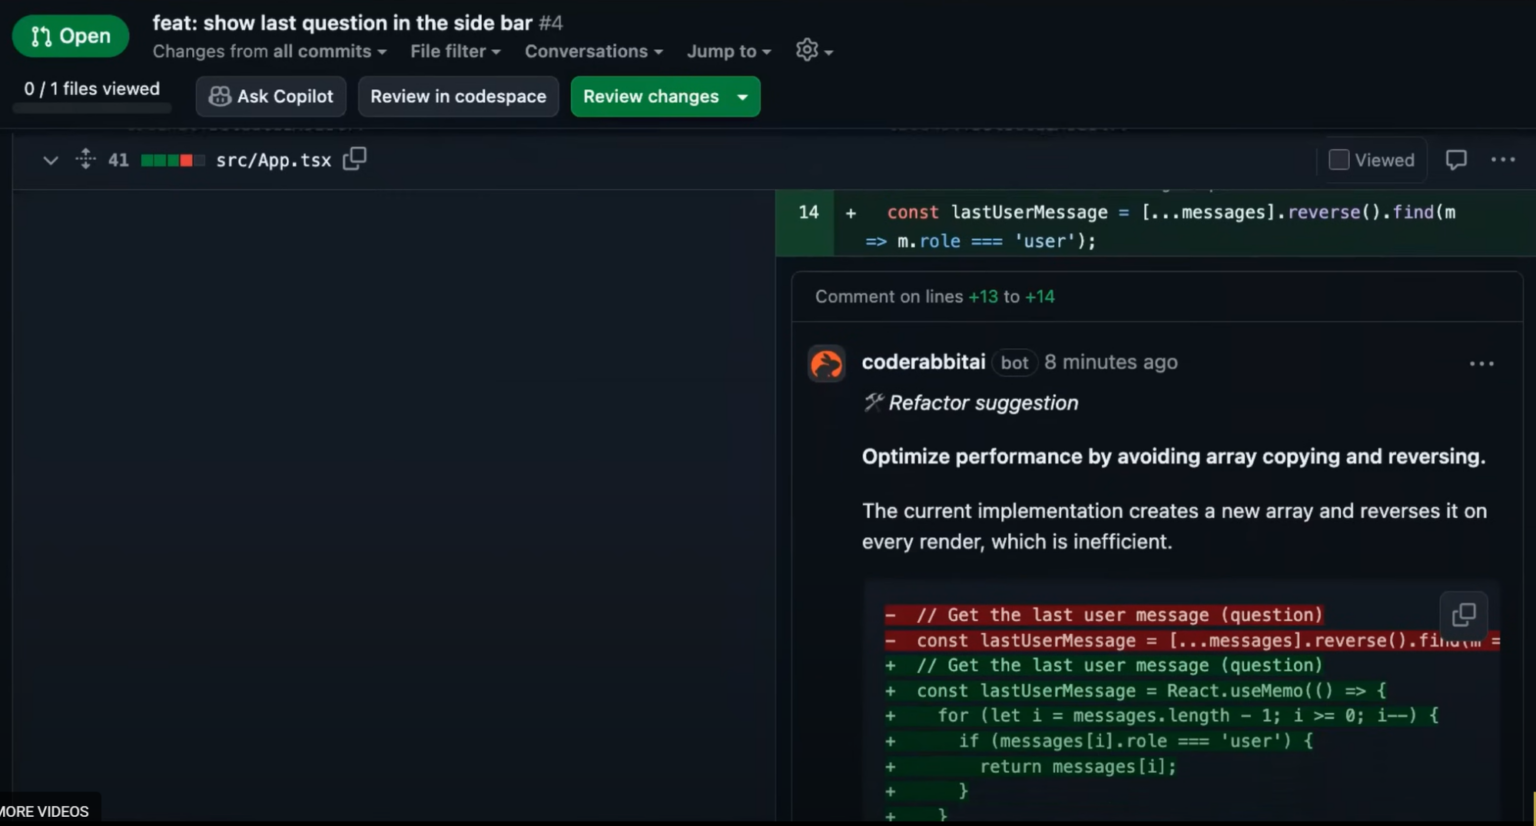The height and width of the screenshot is (826, 1536).
Task: Open the Jump to menu
Action: tap(728, 51)
